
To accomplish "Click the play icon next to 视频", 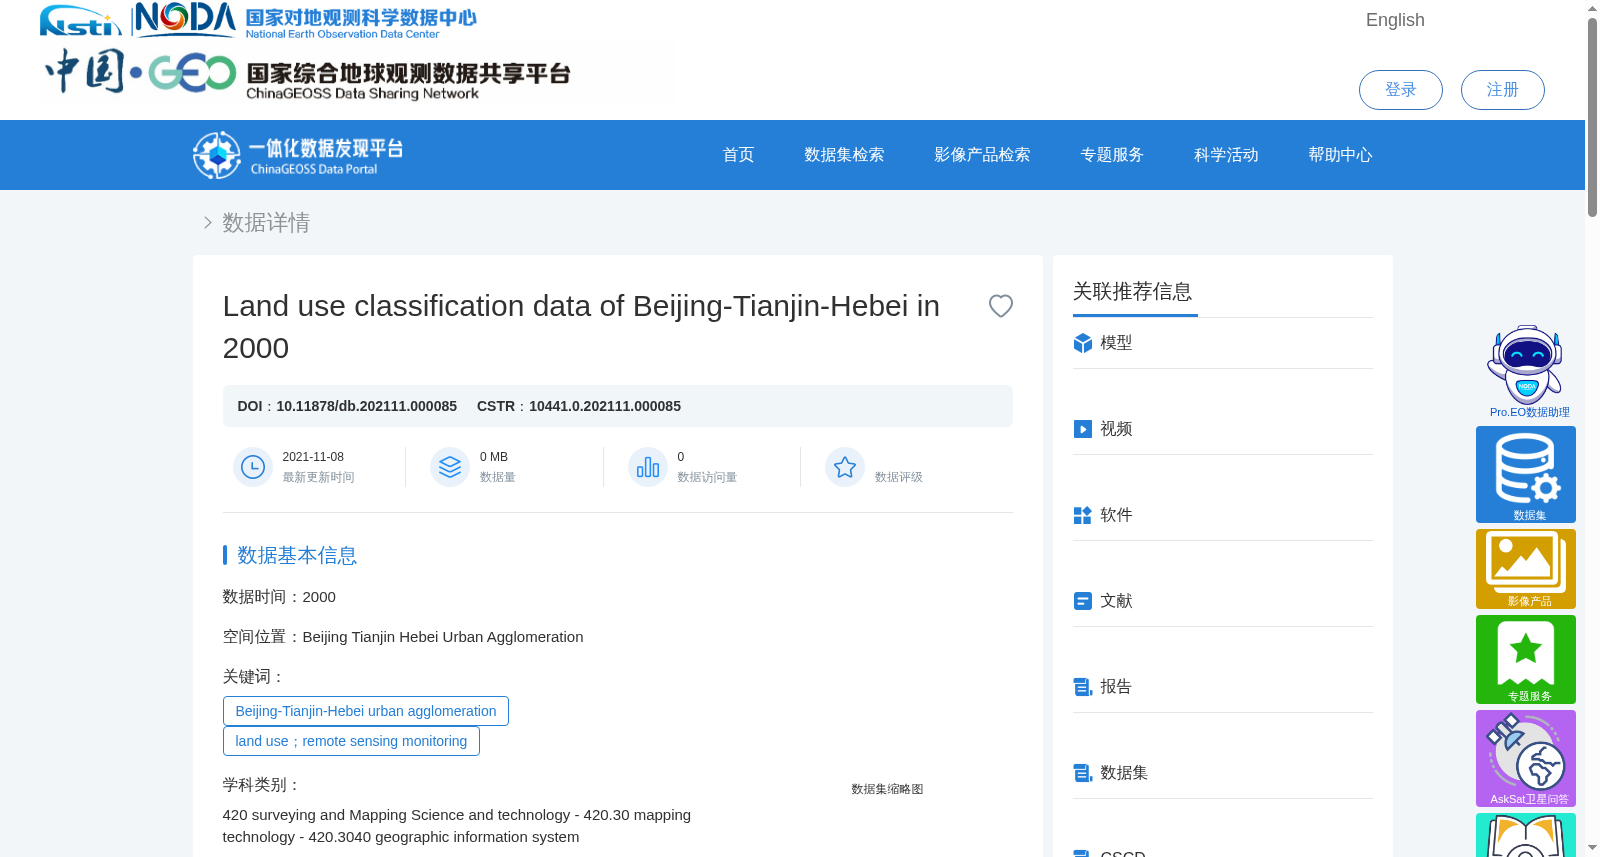I will pos(1082,429).
